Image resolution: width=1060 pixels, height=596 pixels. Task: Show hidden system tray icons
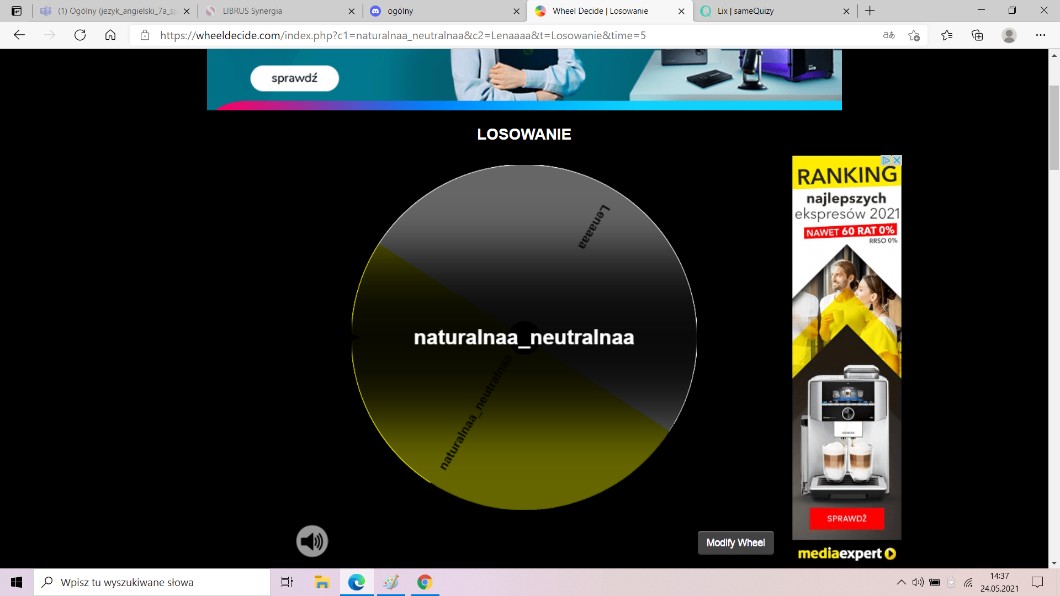(x=902, y=582)
